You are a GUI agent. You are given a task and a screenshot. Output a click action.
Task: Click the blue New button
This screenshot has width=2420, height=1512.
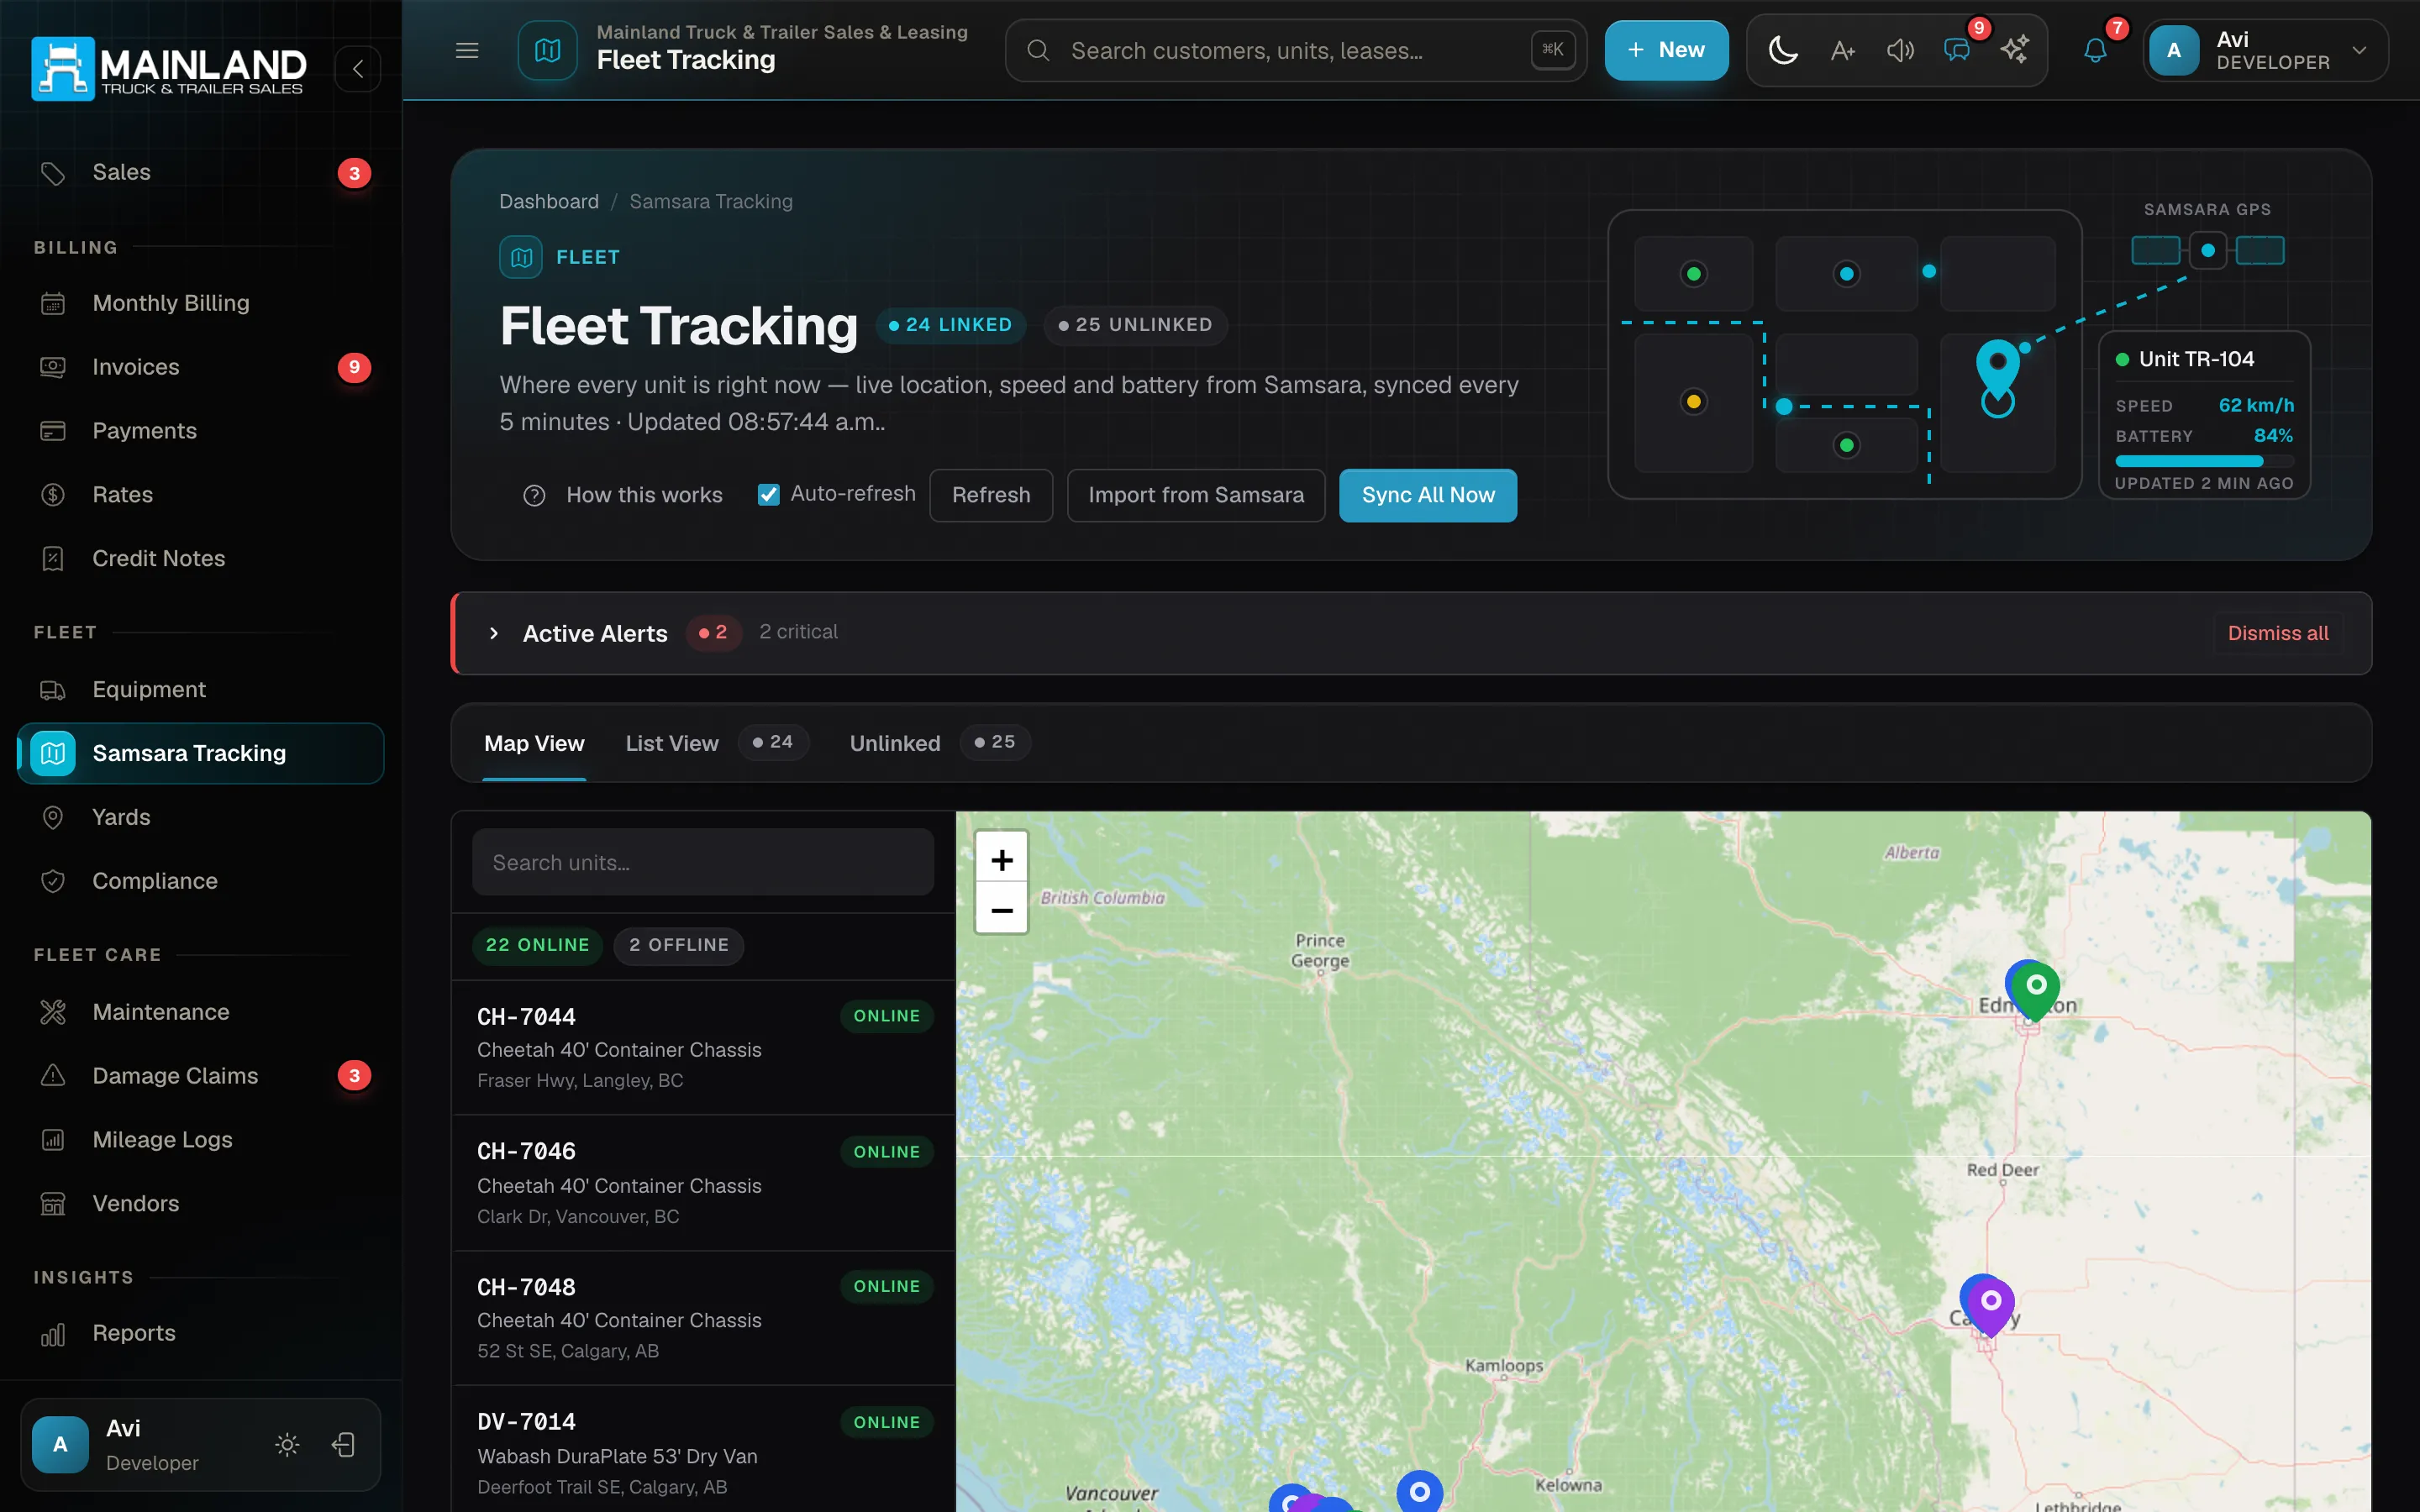pyautogui.click(x=1666, y=50)
